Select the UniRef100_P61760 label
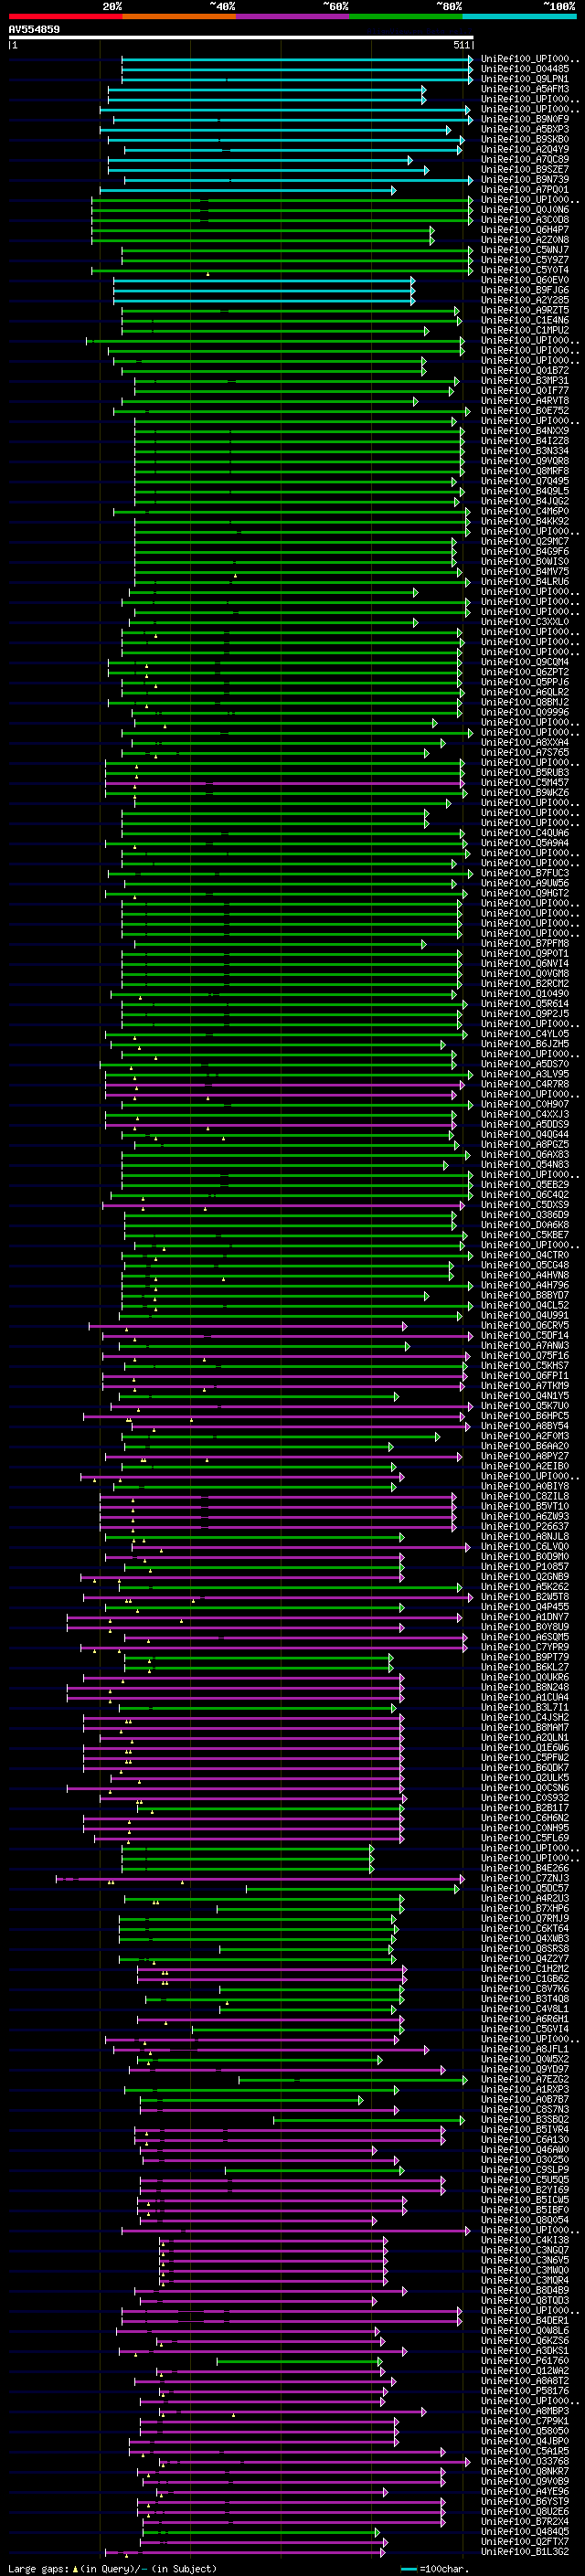 524,2360
